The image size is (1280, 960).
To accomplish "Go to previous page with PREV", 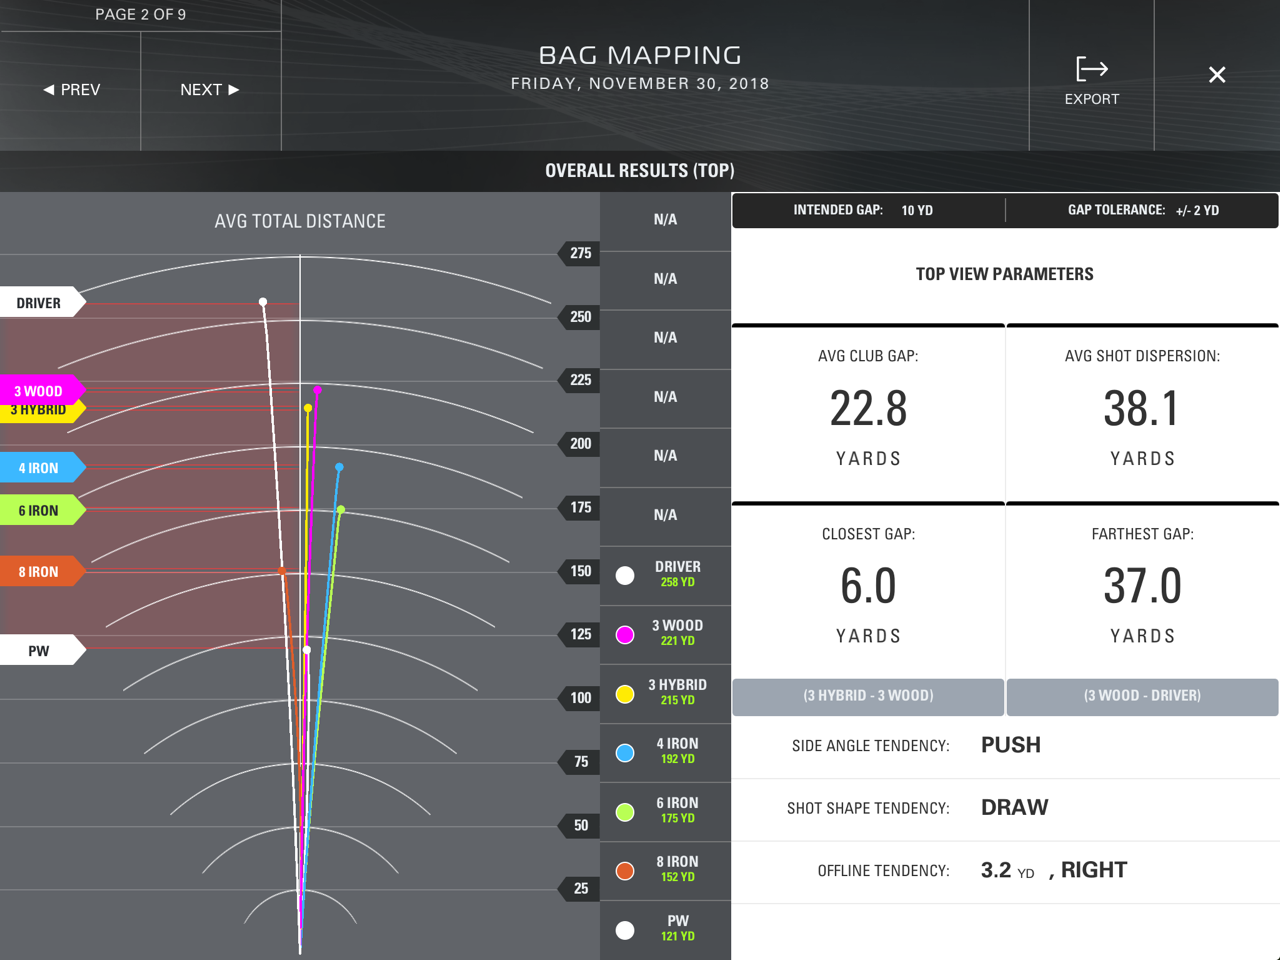I will (x=71, y=90).
